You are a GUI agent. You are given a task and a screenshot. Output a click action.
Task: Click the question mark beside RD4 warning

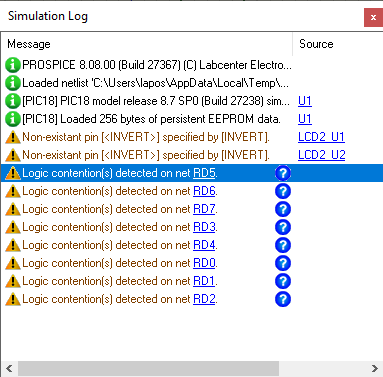[283, 245]
